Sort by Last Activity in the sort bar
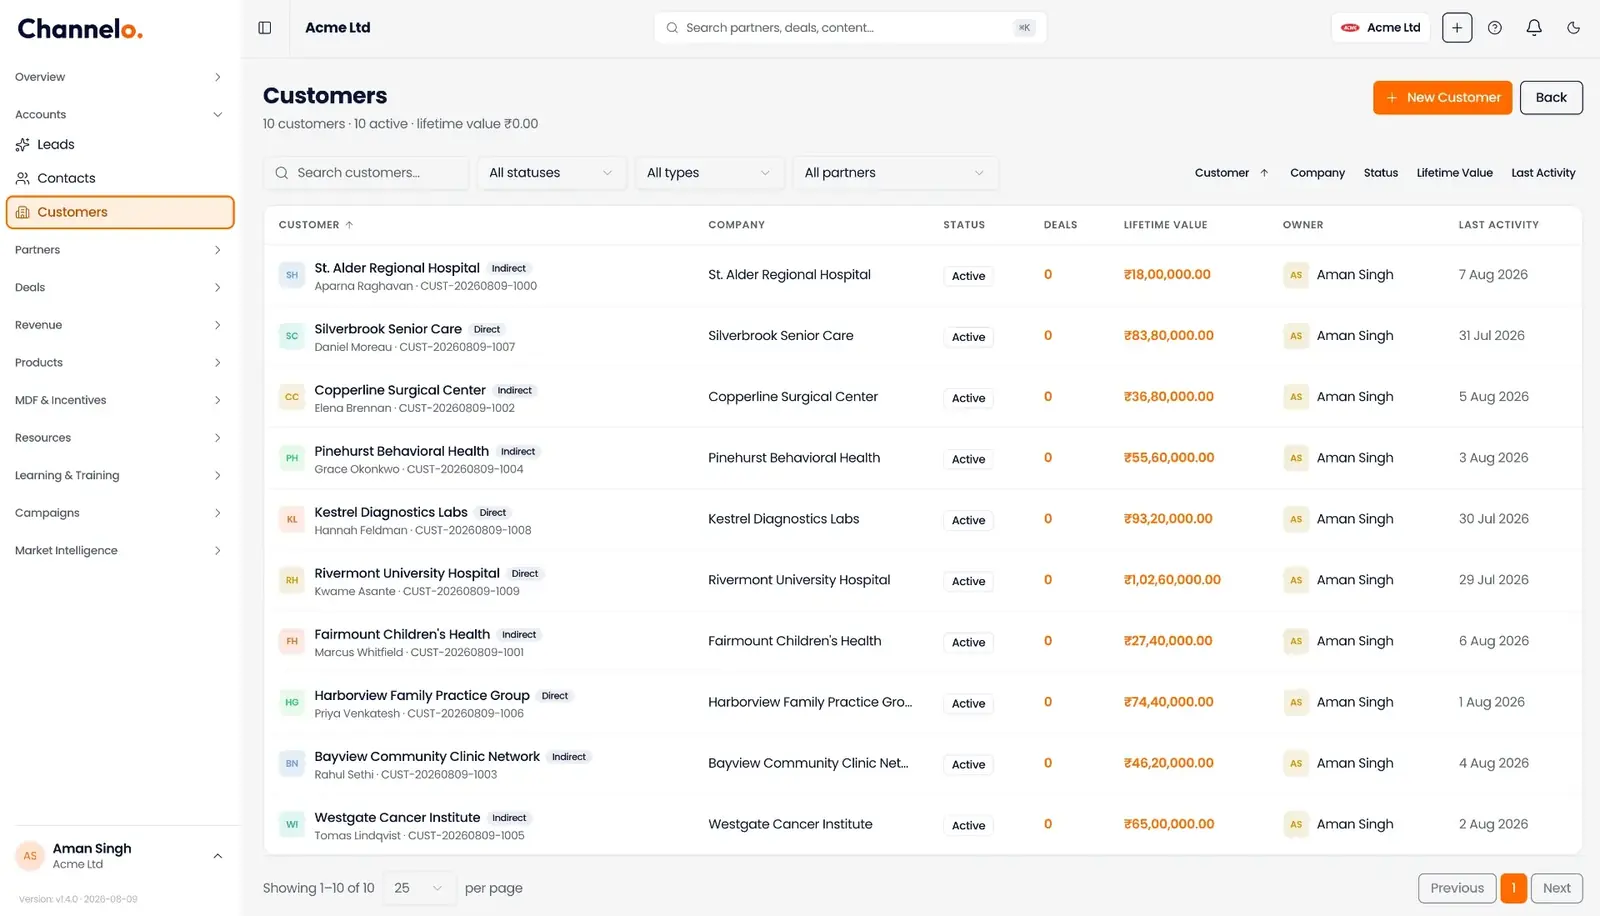This screenshot has height=916, width=1600. pos(1543,173)
